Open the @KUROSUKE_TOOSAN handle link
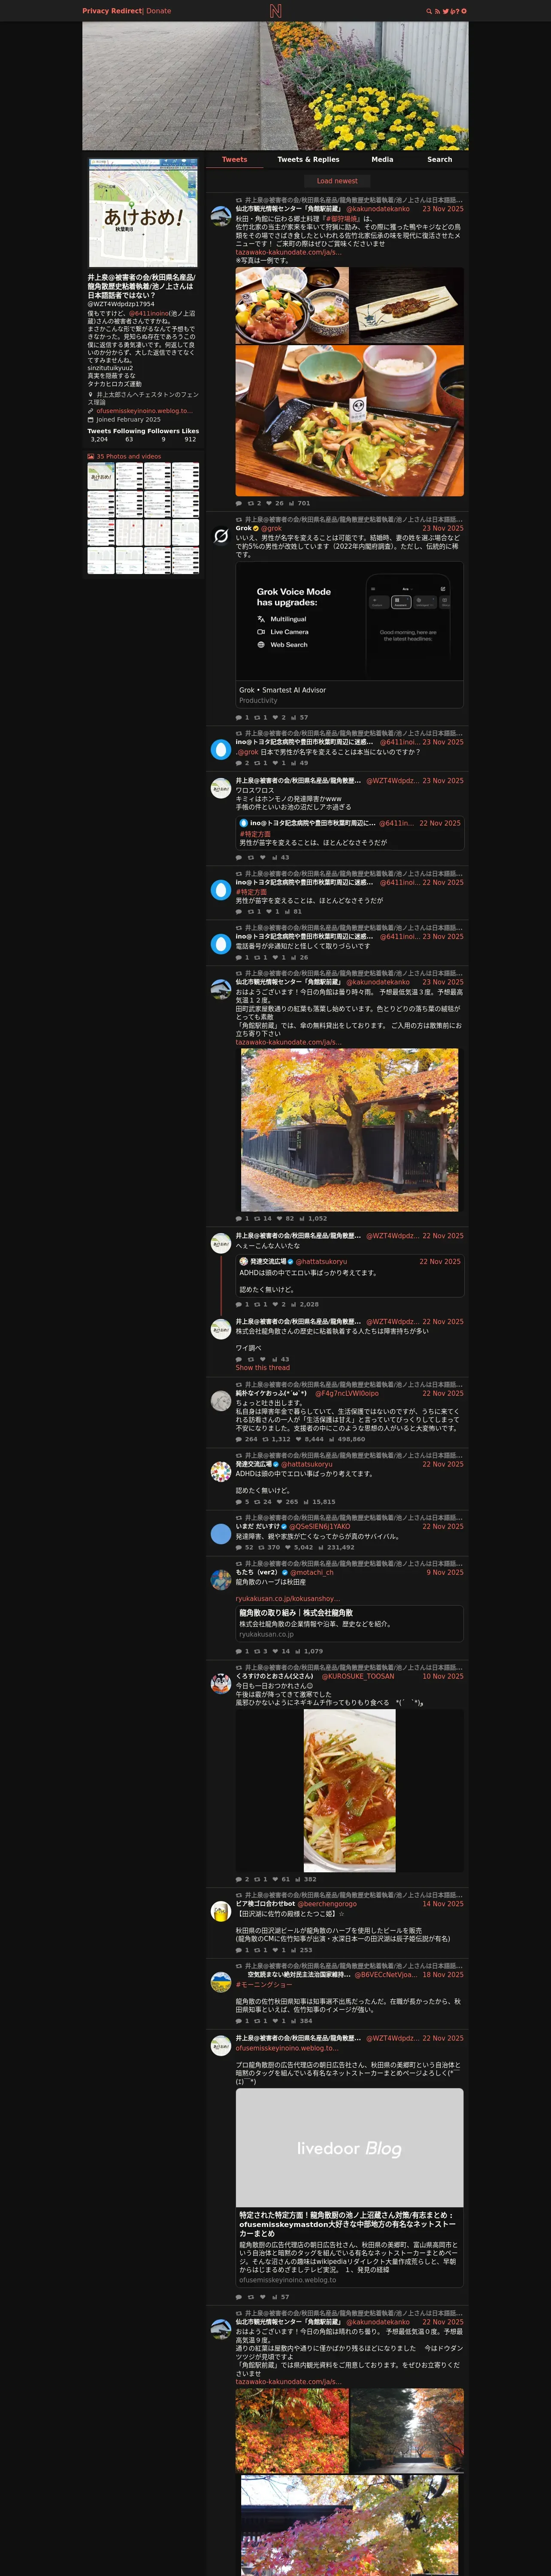The image size is (551, 2576). (x=358, y=1676)
